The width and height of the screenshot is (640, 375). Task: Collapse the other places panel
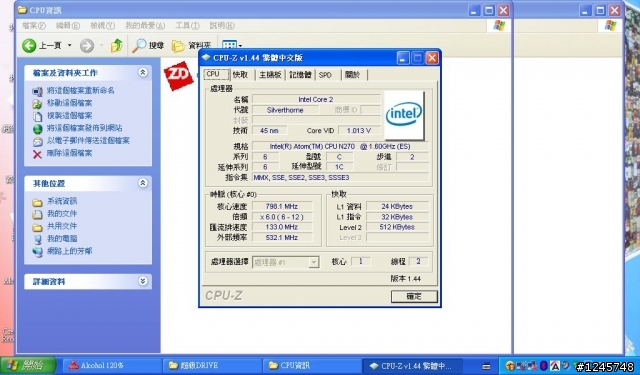coord(142,183)
